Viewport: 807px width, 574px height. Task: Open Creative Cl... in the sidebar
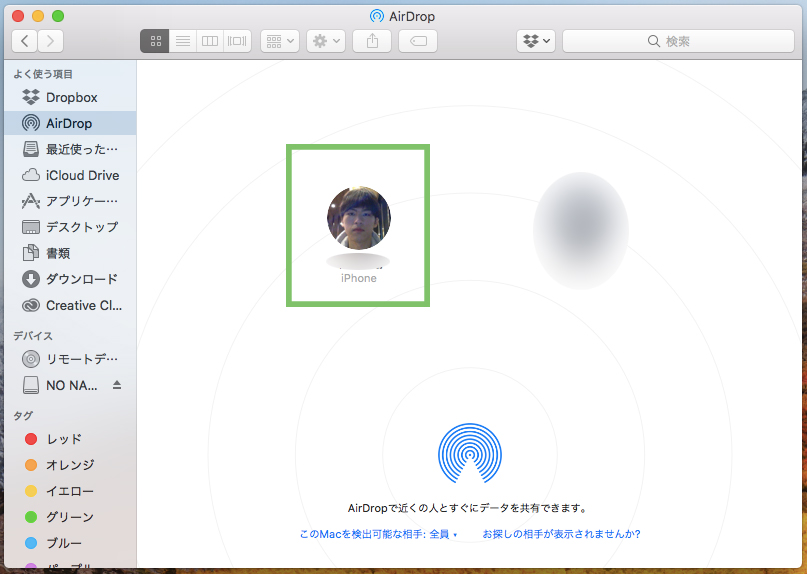pyautogui.click(x=71, y=305)
